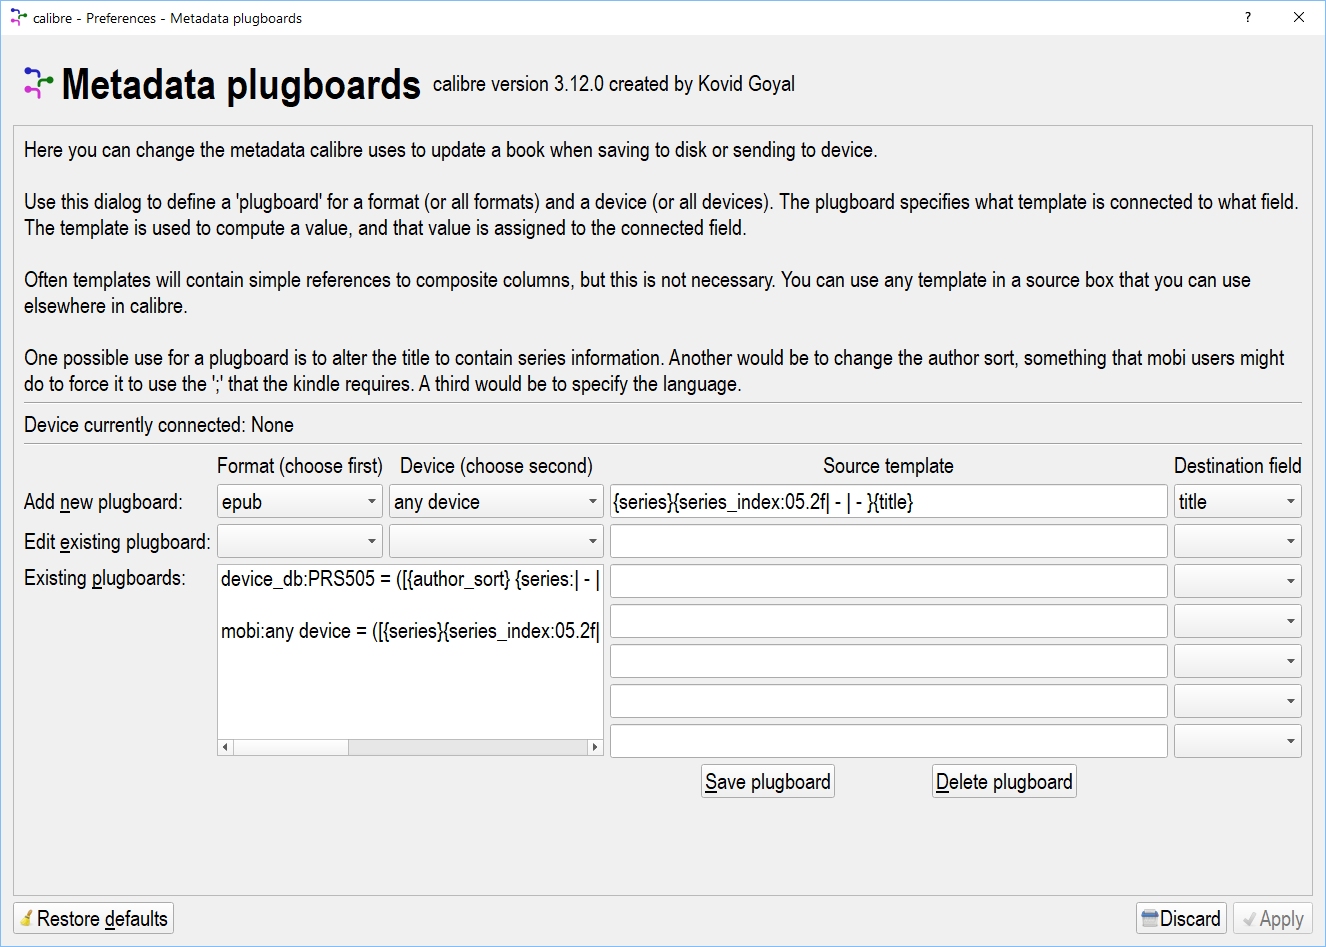Open the empty destination dropdown in the Edit existing plugboard row
Viewport: 1326px width, 947px height.
pos(1237,542)
